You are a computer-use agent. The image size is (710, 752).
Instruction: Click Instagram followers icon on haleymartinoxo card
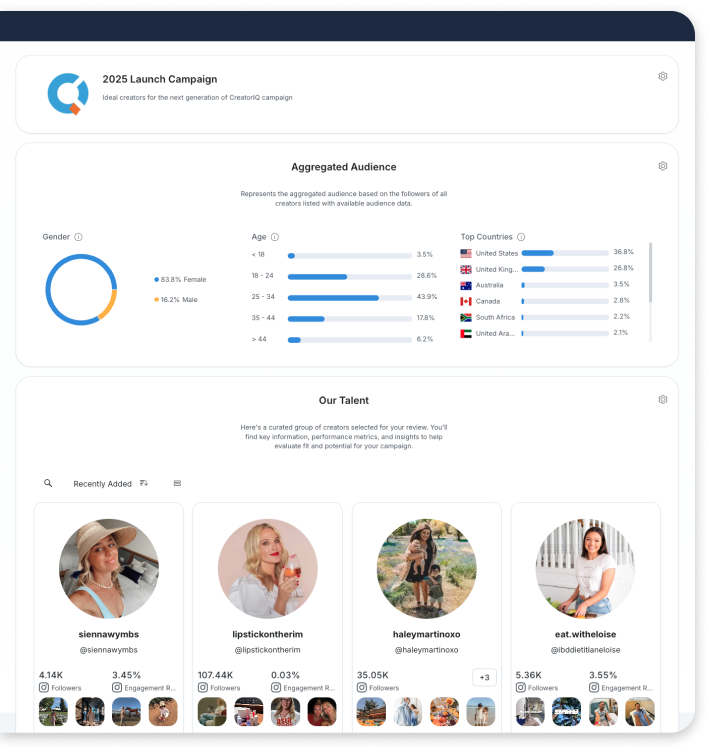click(362, 688)
